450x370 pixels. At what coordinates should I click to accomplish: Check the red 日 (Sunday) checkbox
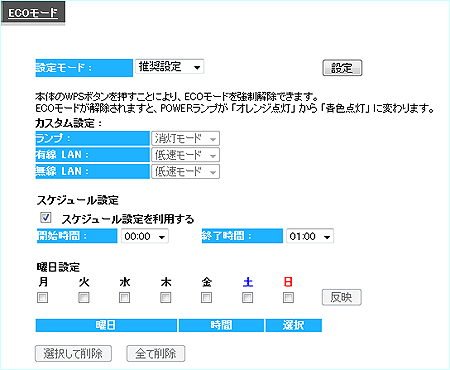[x=288, y=297]
